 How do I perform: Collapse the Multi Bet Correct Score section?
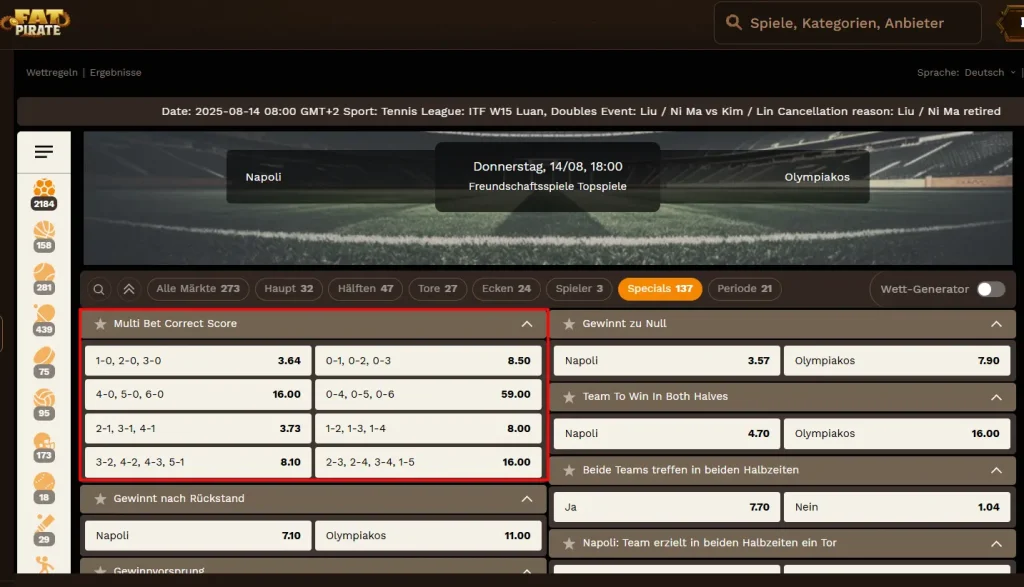(x=527, y=324)
